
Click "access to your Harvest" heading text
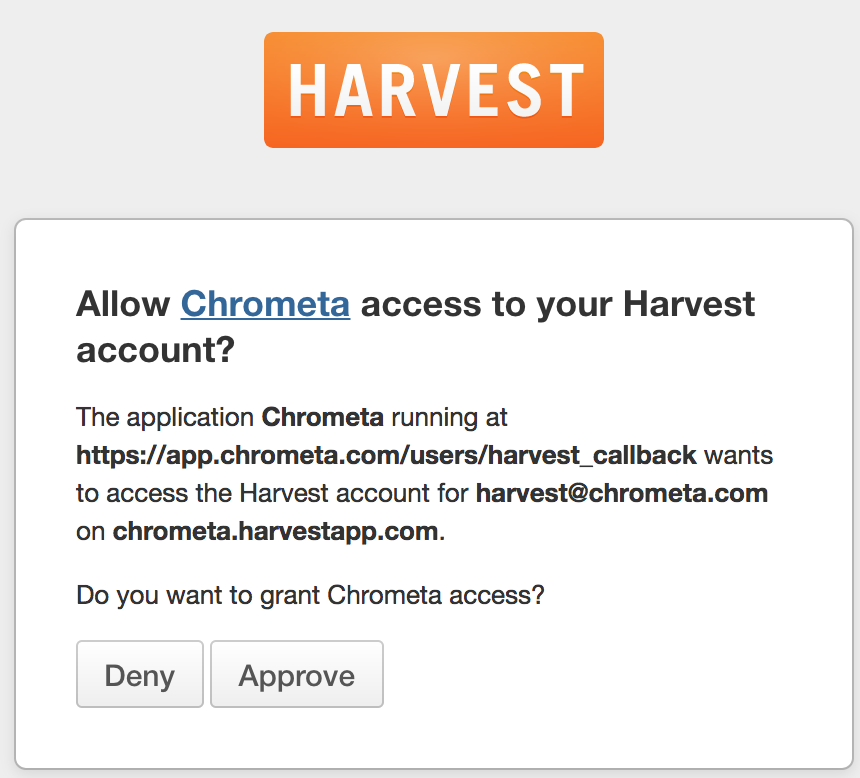pyautogui.click(x=558, y=304)
